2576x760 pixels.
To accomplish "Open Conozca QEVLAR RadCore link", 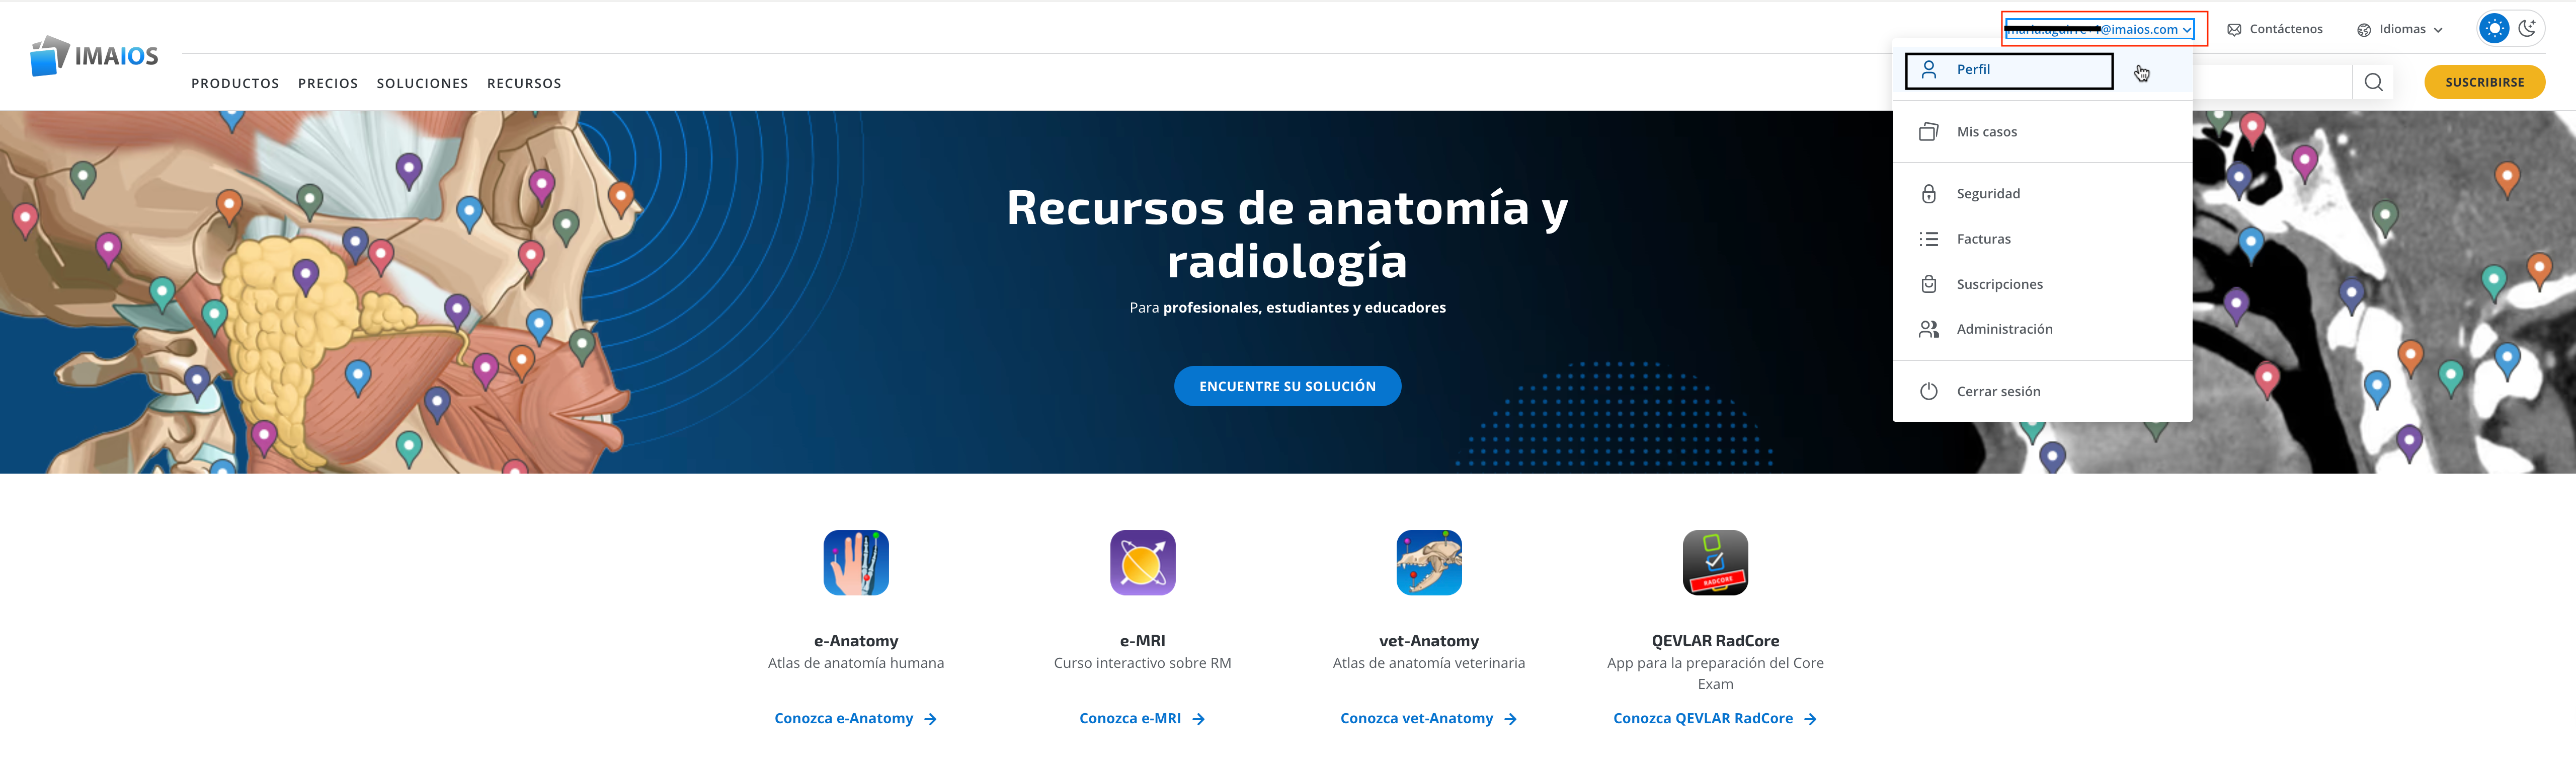I will tap(1715, 719).
